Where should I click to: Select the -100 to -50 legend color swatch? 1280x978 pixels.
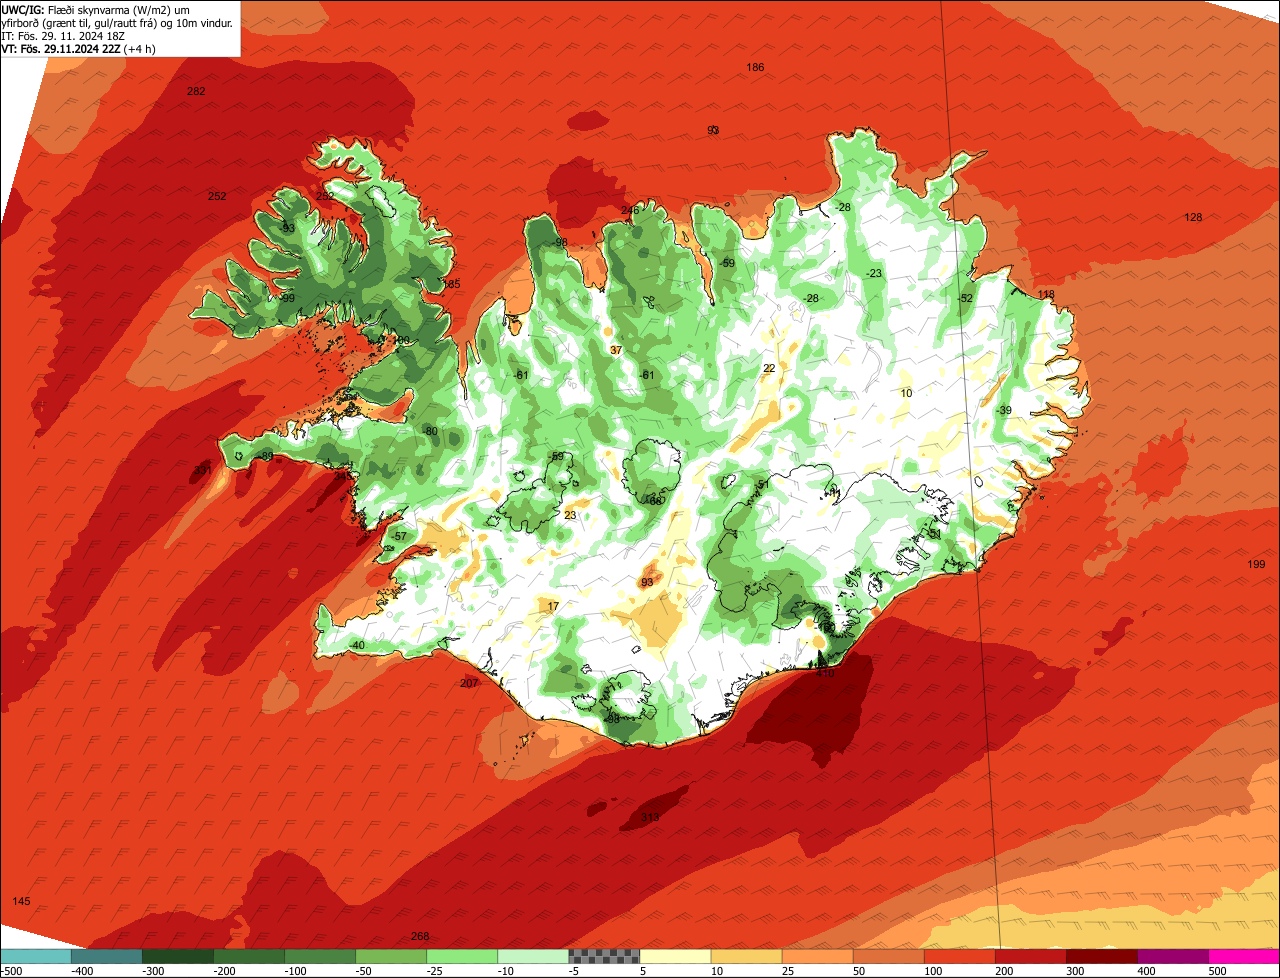319,956
